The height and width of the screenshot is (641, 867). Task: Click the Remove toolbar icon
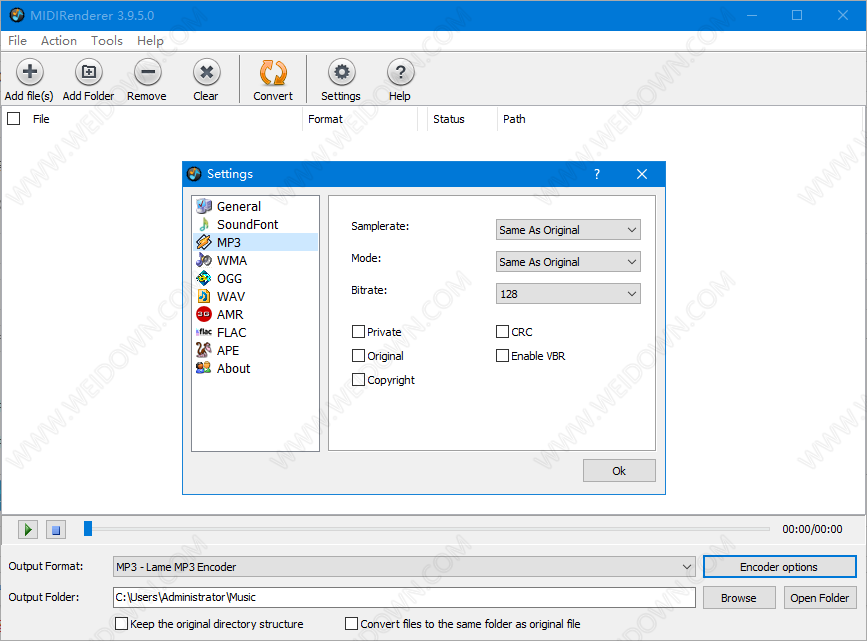click(148, 72)
